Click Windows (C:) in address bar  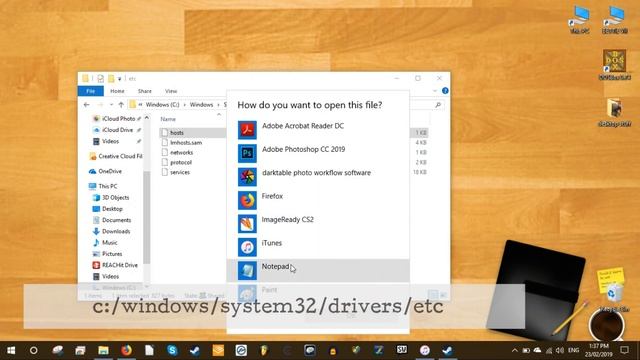click(162, 104)
